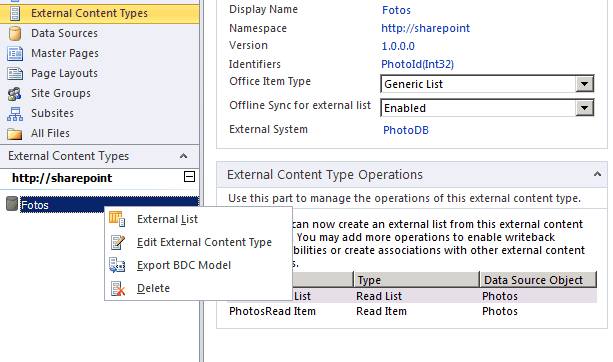Image resolution: width=613 pixels, height=362 pixels.
Task: Select the Read List type cell
Action: click(x=379, y=296)
